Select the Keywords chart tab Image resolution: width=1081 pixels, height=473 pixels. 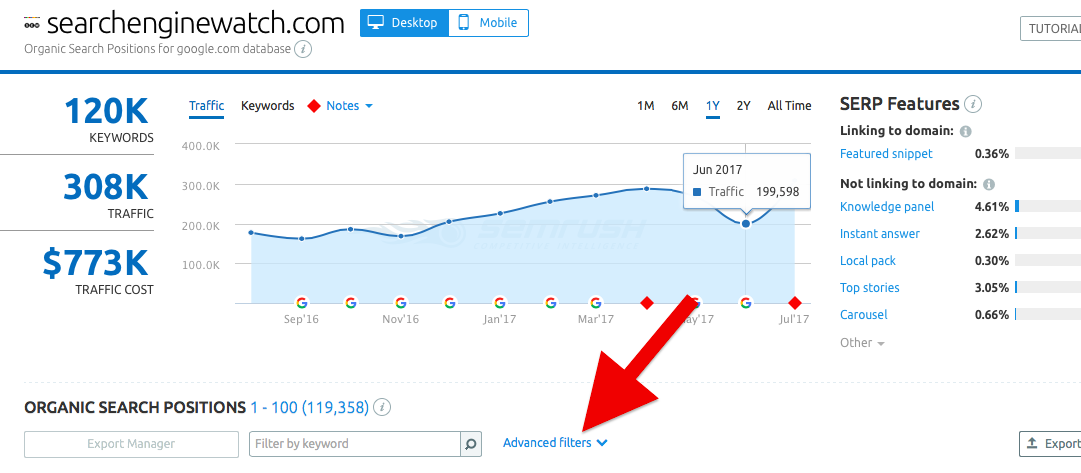[267, 105]
